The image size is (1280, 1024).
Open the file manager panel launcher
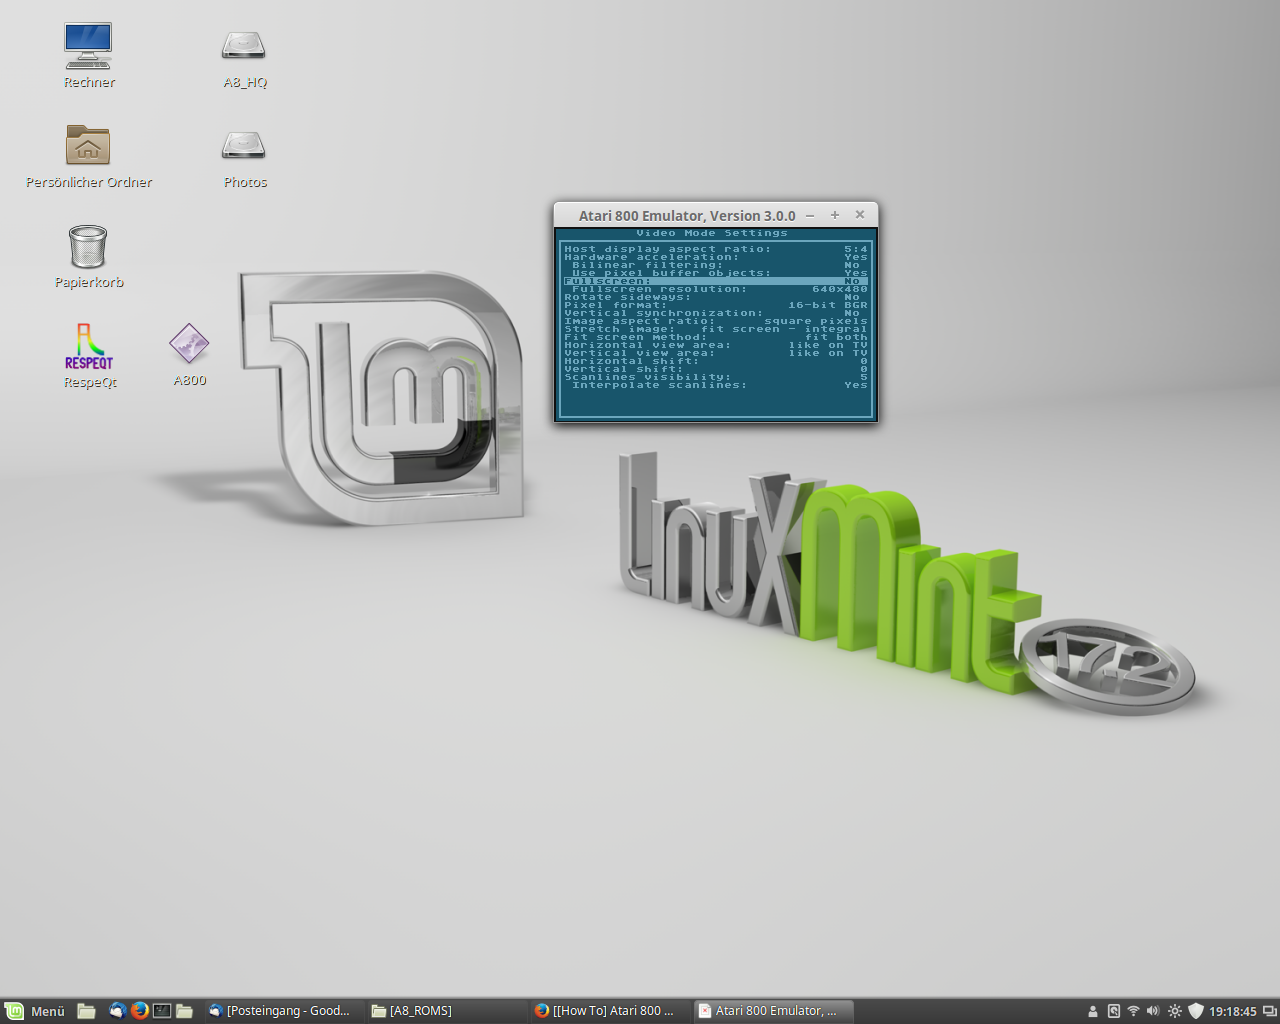click(184, 1011)
